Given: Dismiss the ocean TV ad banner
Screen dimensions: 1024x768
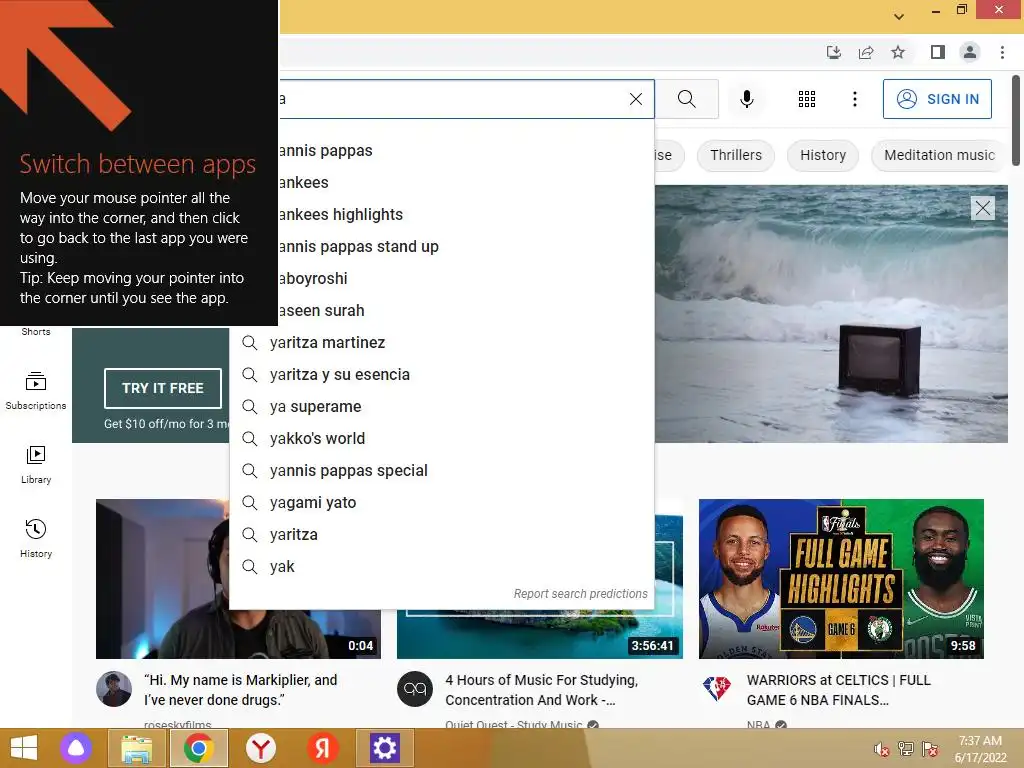Looking at the screenshot, I should click(x=982, y=208).
